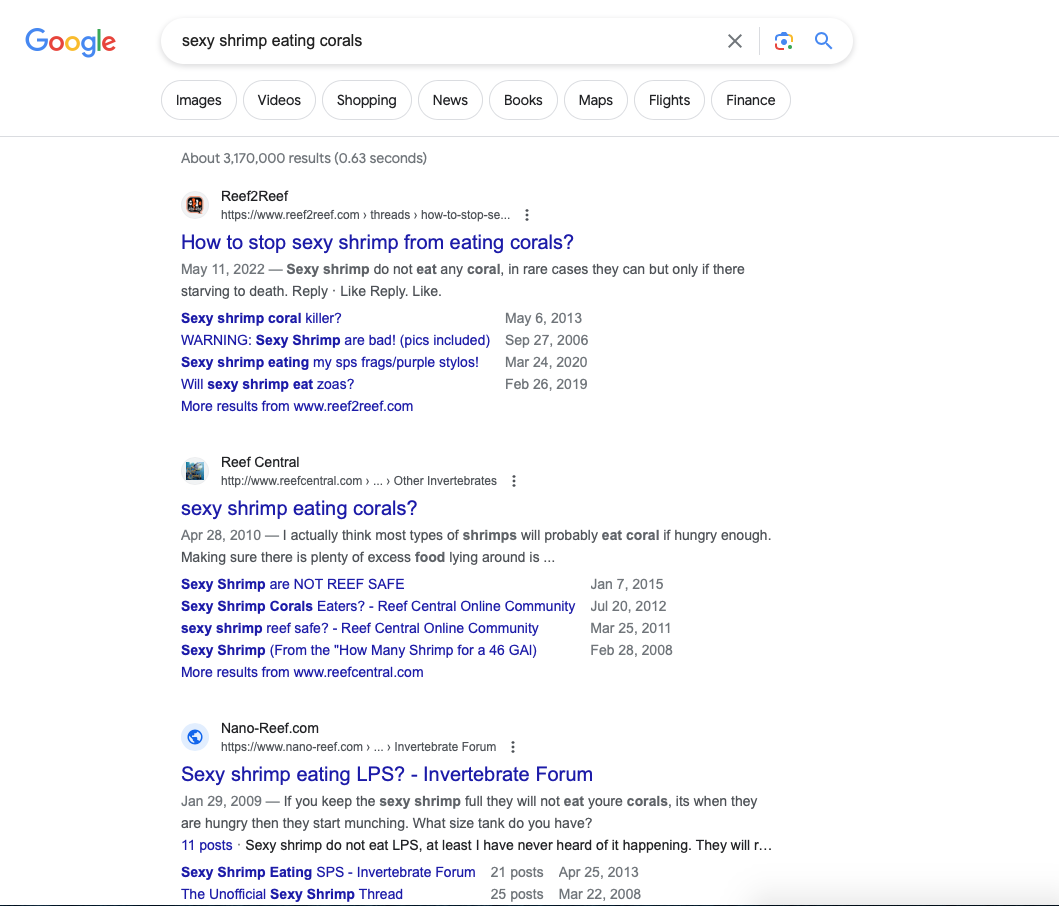Open three-dot menu for Reef2Reef result
Screen dimensions: 1059x906
point(527,215)
